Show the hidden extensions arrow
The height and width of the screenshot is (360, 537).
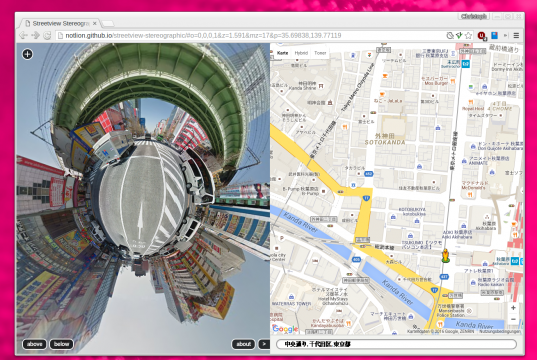click(x=505, y=35)
